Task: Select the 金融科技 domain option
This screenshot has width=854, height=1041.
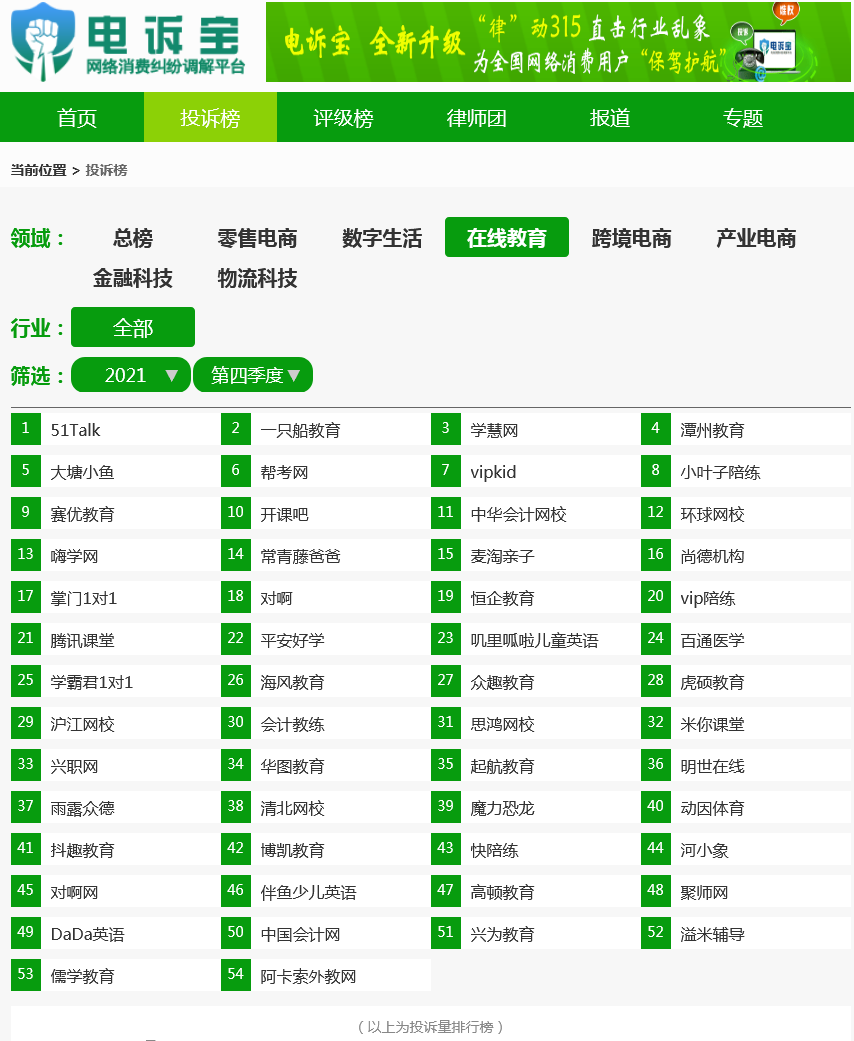Action: (133, 278)
